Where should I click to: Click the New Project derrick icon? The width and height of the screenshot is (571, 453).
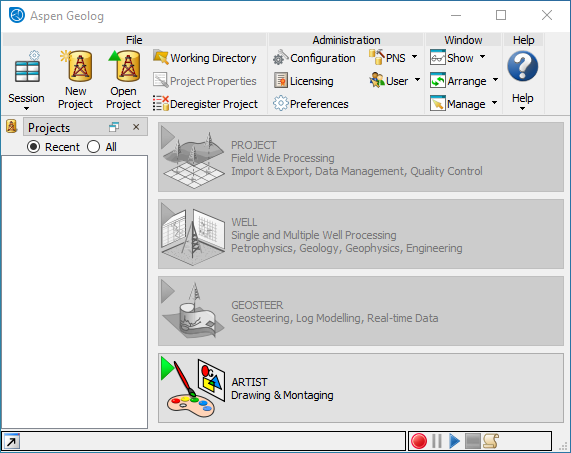coord(76,66)
